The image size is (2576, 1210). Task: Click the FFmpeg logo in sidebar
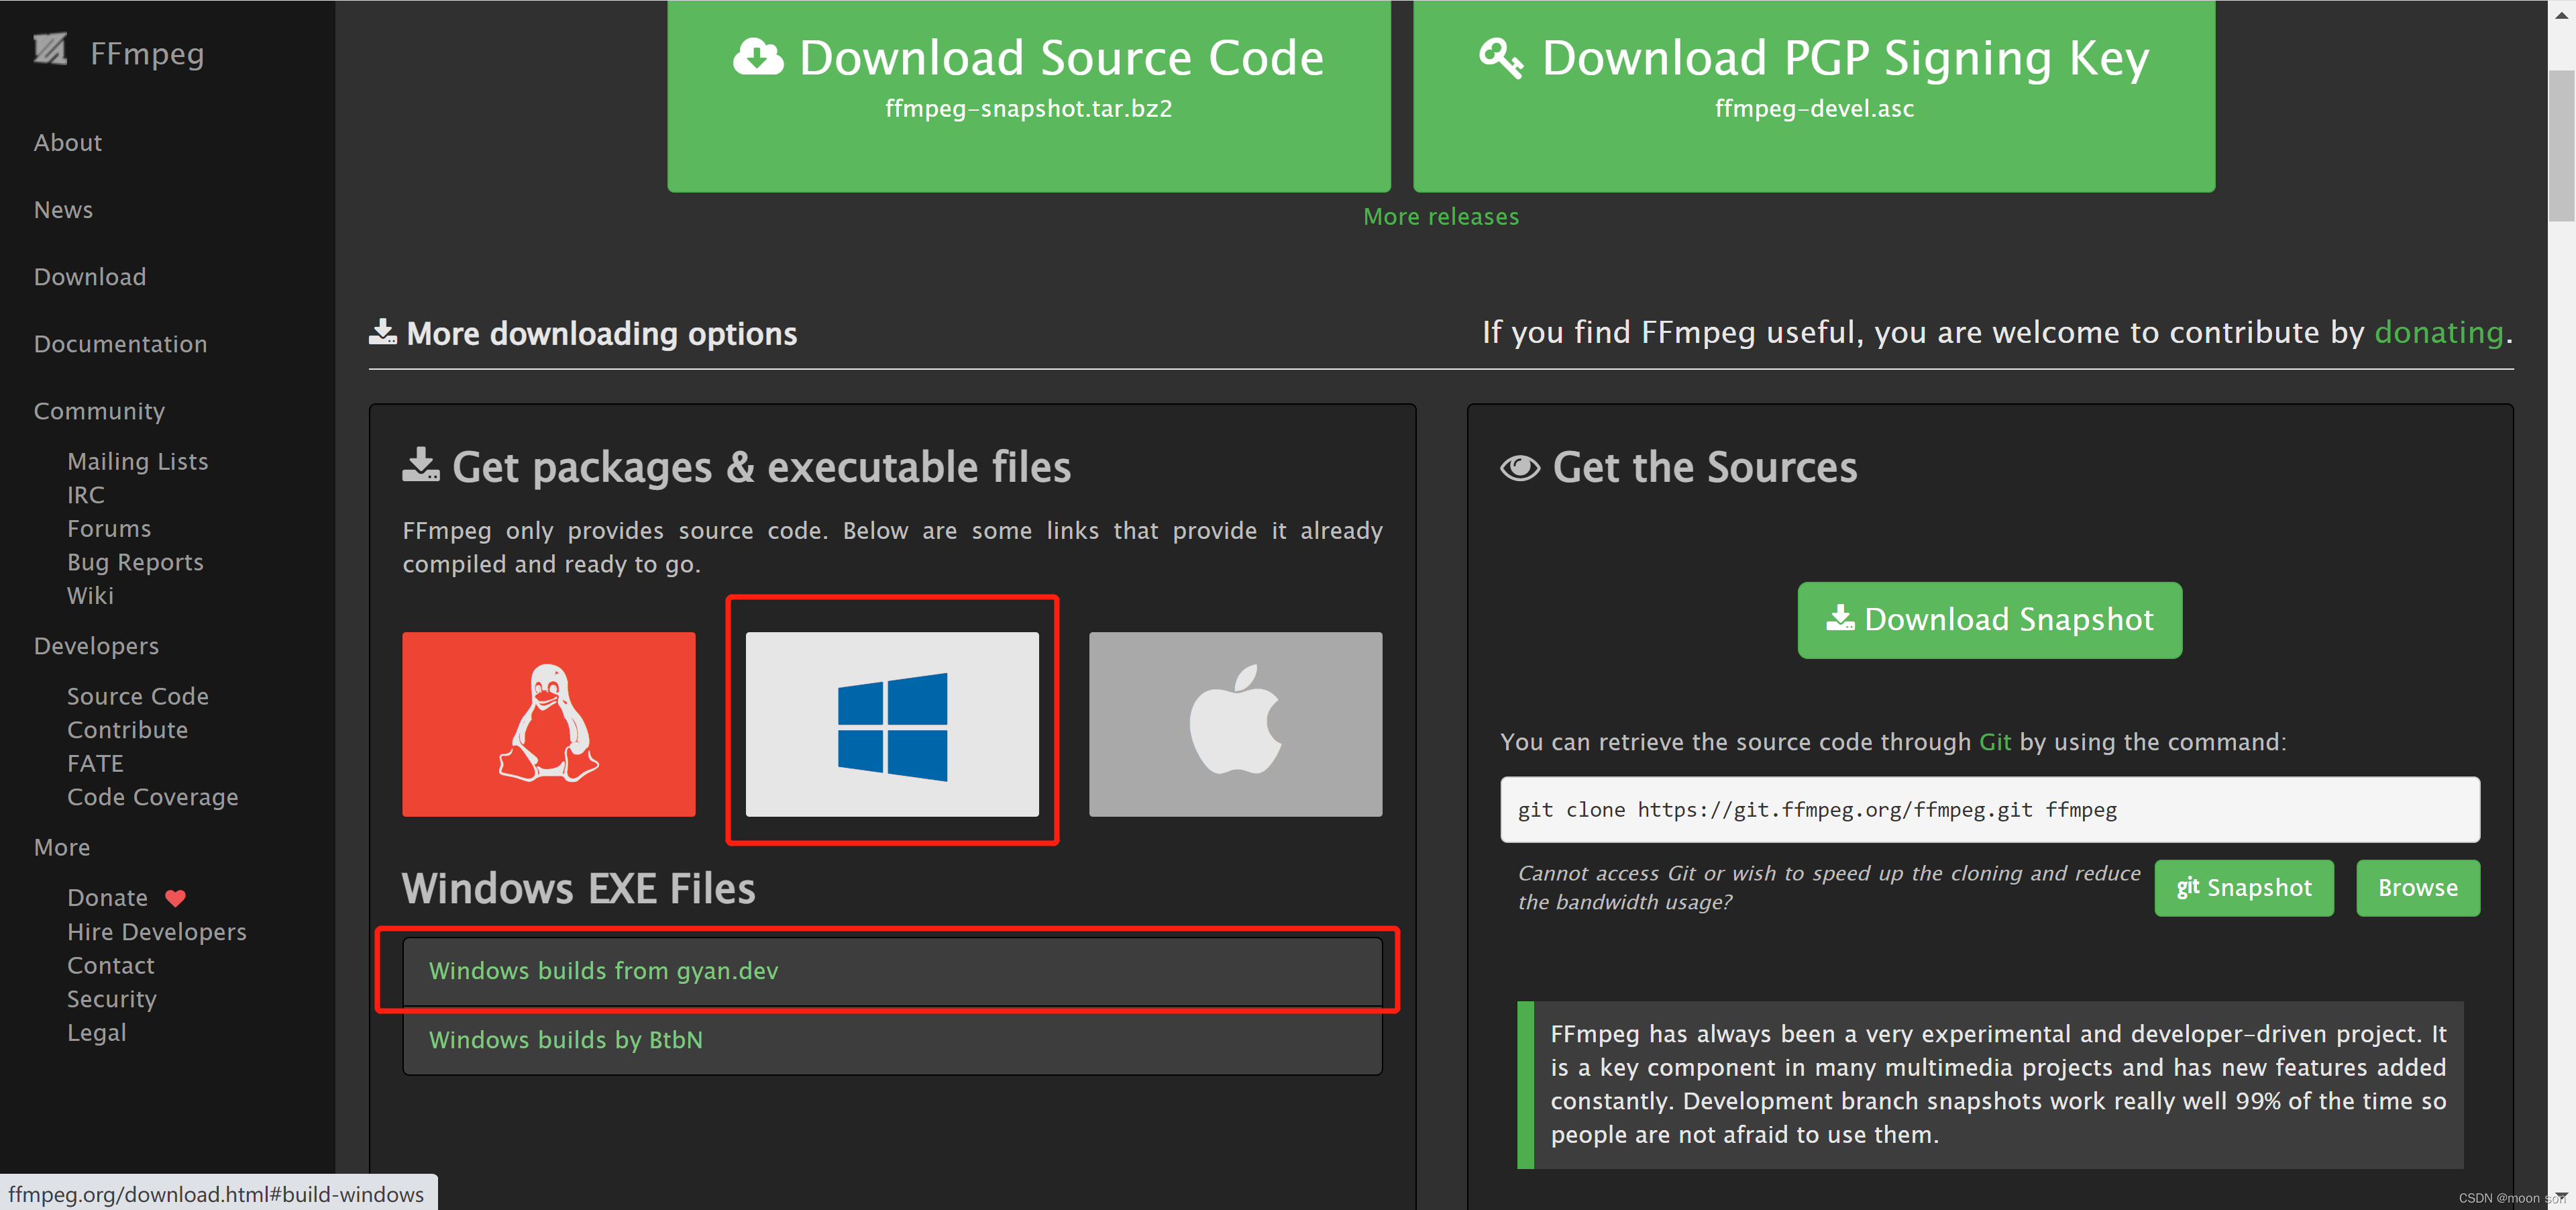(50, 50)
